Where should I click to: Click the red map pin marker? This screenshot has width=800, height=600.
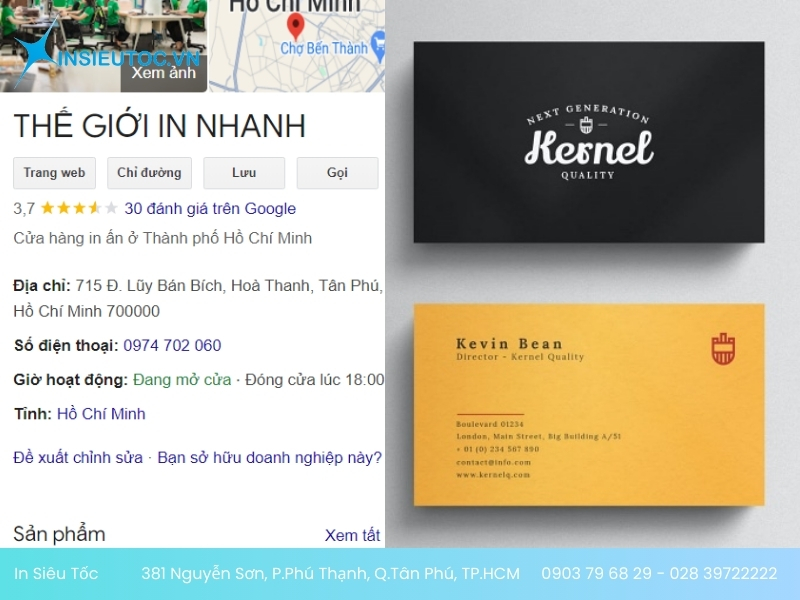point(295,26)
